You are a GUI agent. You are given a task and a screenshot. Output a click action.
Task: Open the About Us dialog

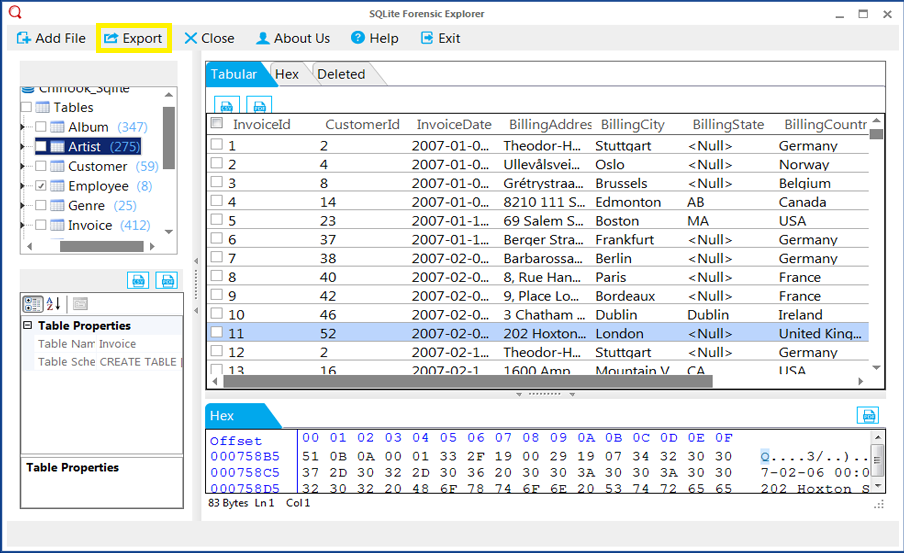[293, 38]
